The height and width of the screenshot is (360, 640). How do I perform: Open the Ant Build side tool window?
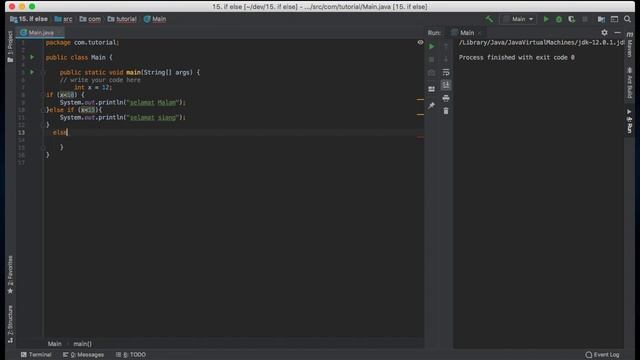pyautogui.click(x=630, y=83)
